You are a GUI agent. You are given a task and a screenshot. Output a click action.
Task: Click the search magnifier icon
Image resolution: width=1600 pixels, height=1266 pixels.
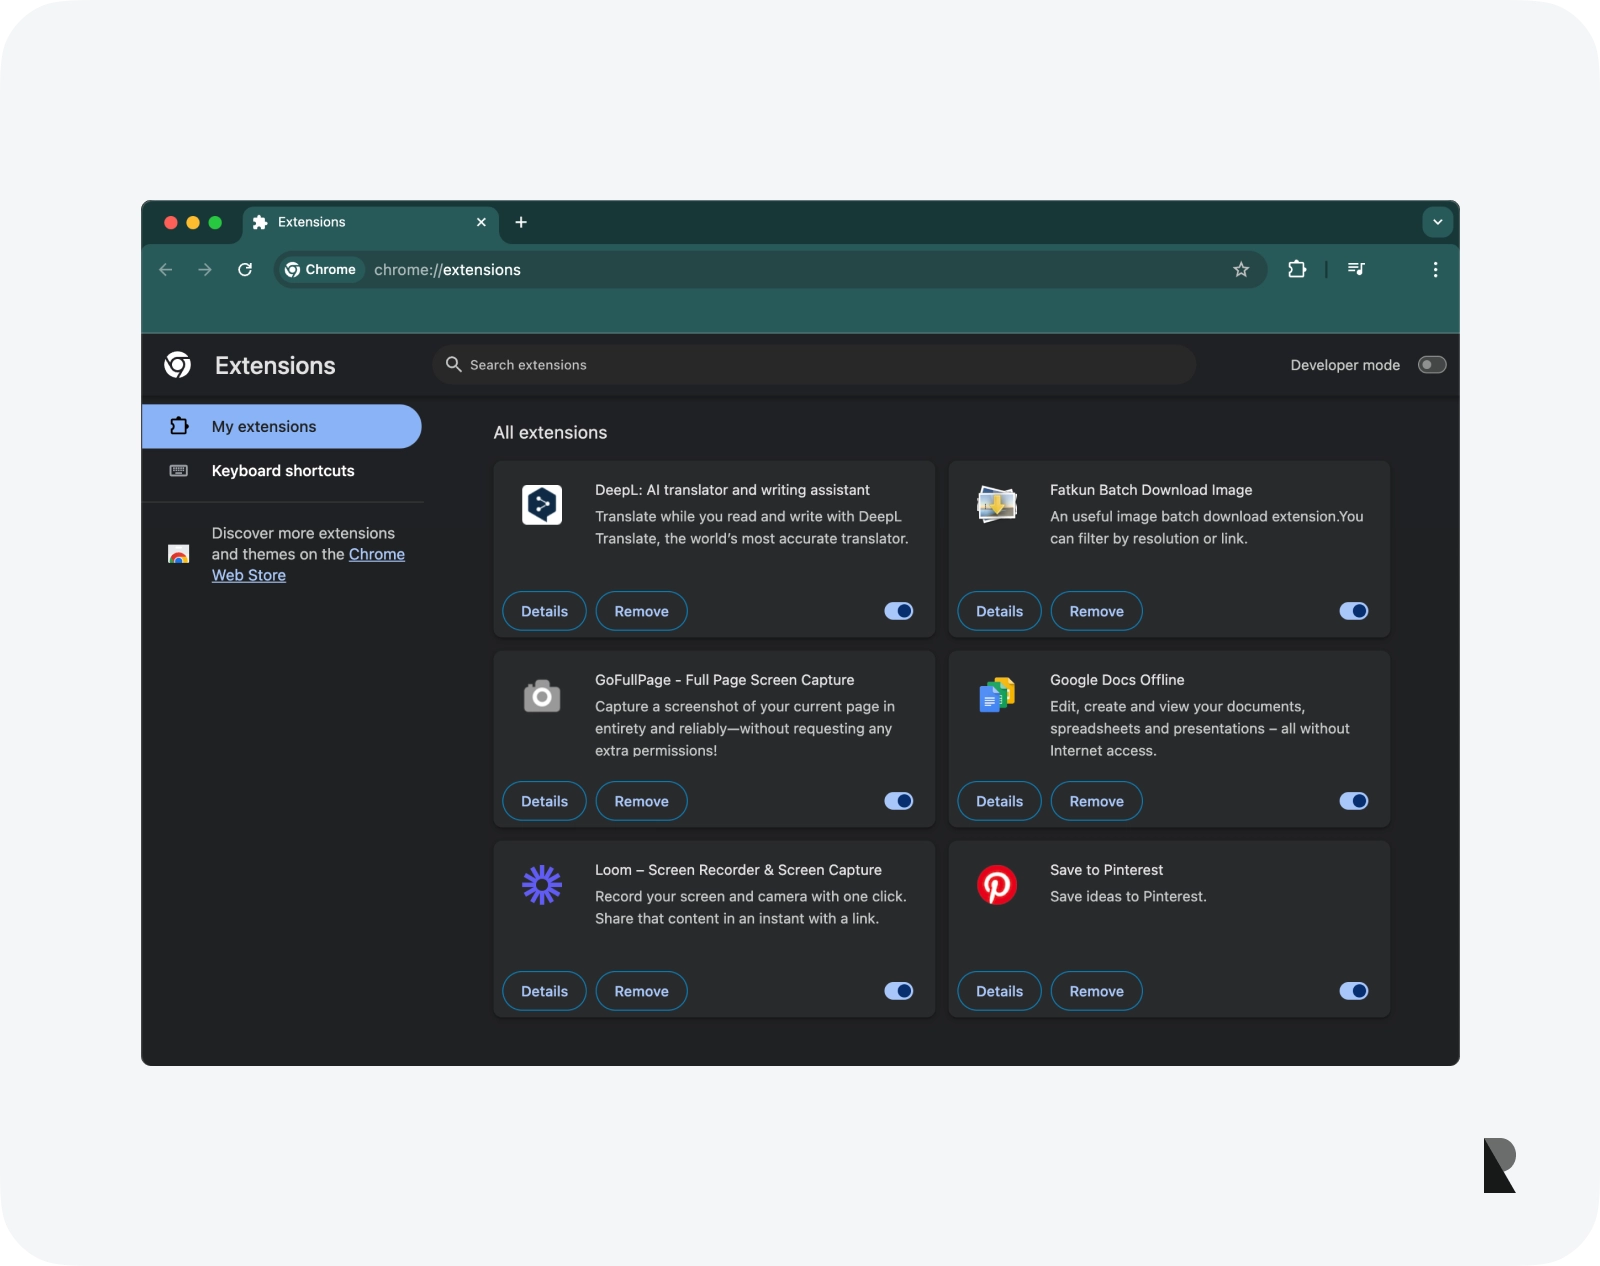453,364
